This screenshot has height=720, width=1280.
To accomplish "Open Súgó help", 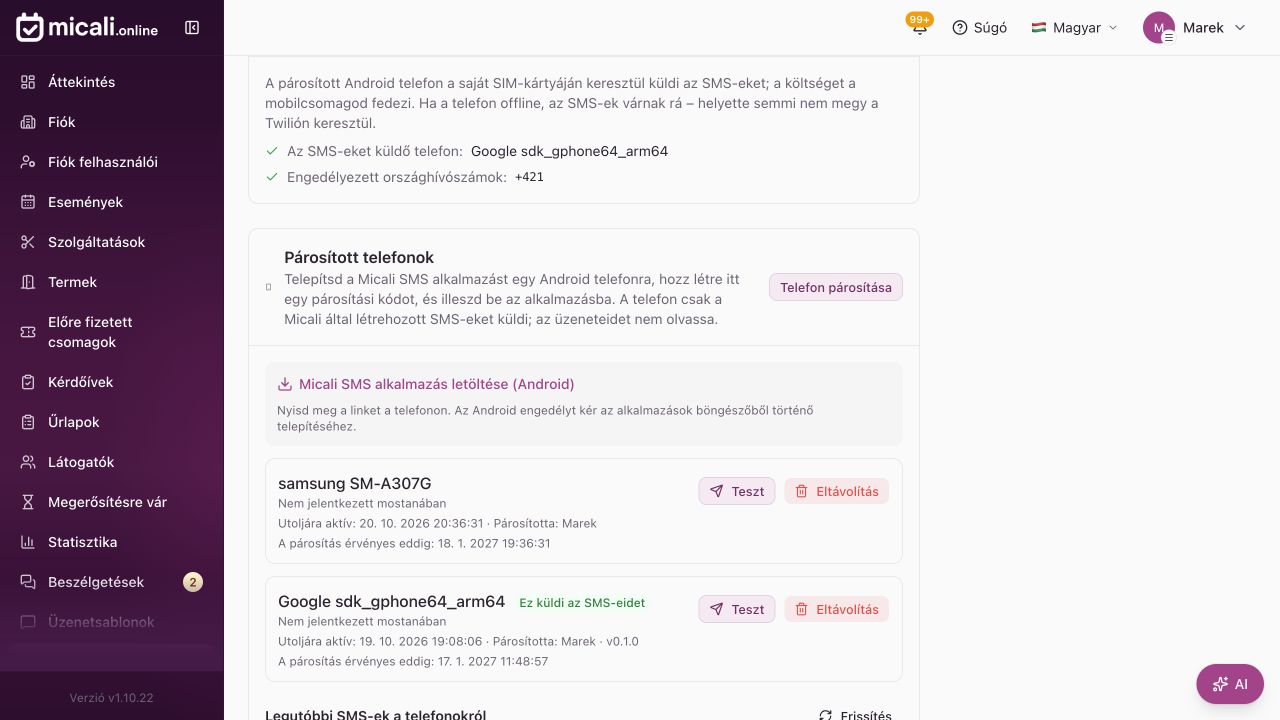I will click(979, 28).
